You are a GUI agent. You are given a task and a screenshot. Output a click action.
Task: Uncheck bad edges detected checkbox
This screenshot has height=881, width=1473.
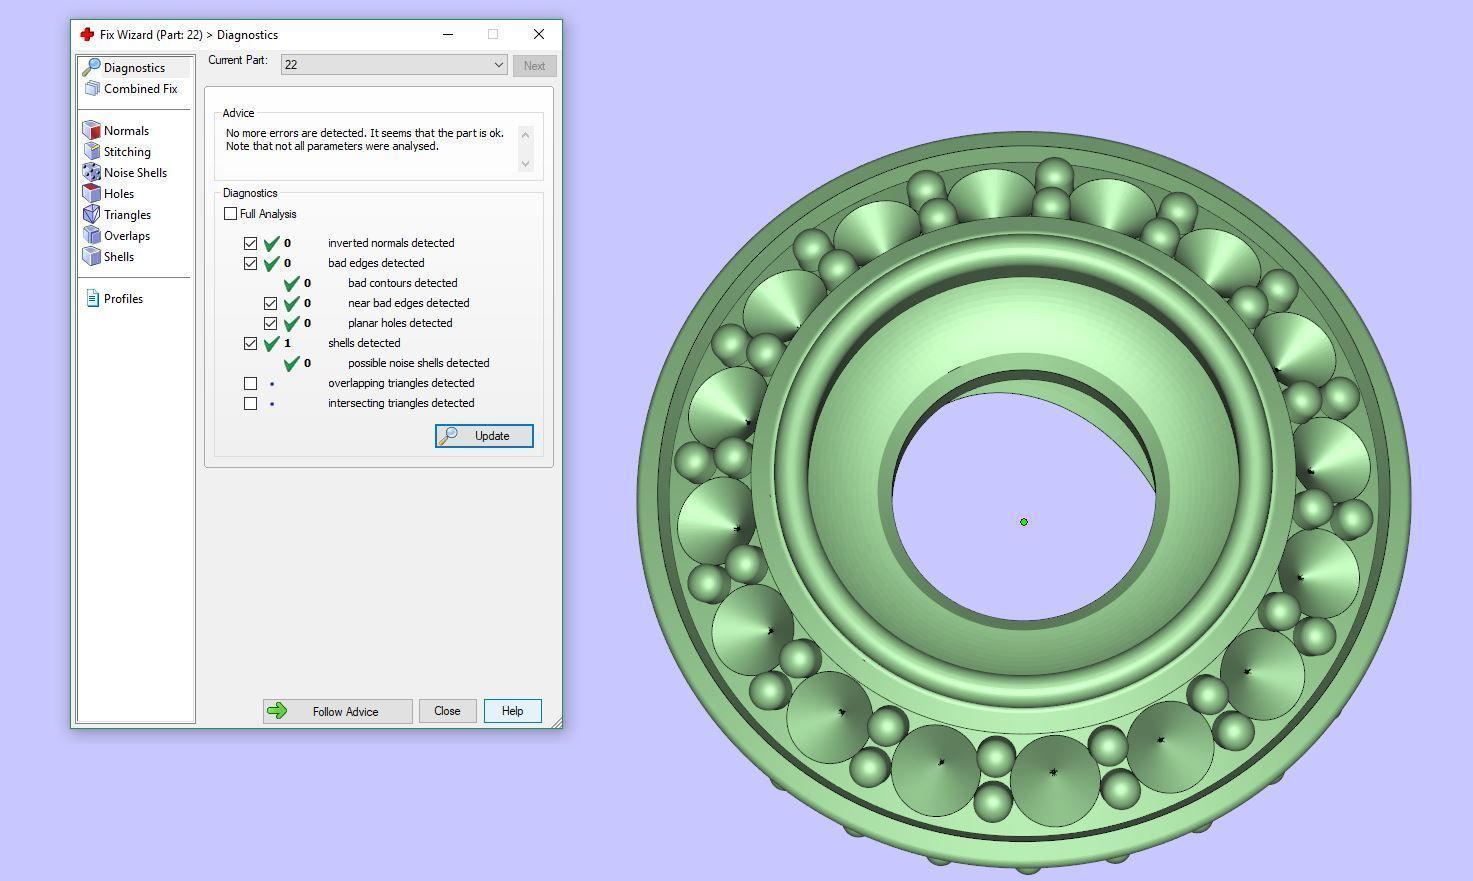point(251,263)
